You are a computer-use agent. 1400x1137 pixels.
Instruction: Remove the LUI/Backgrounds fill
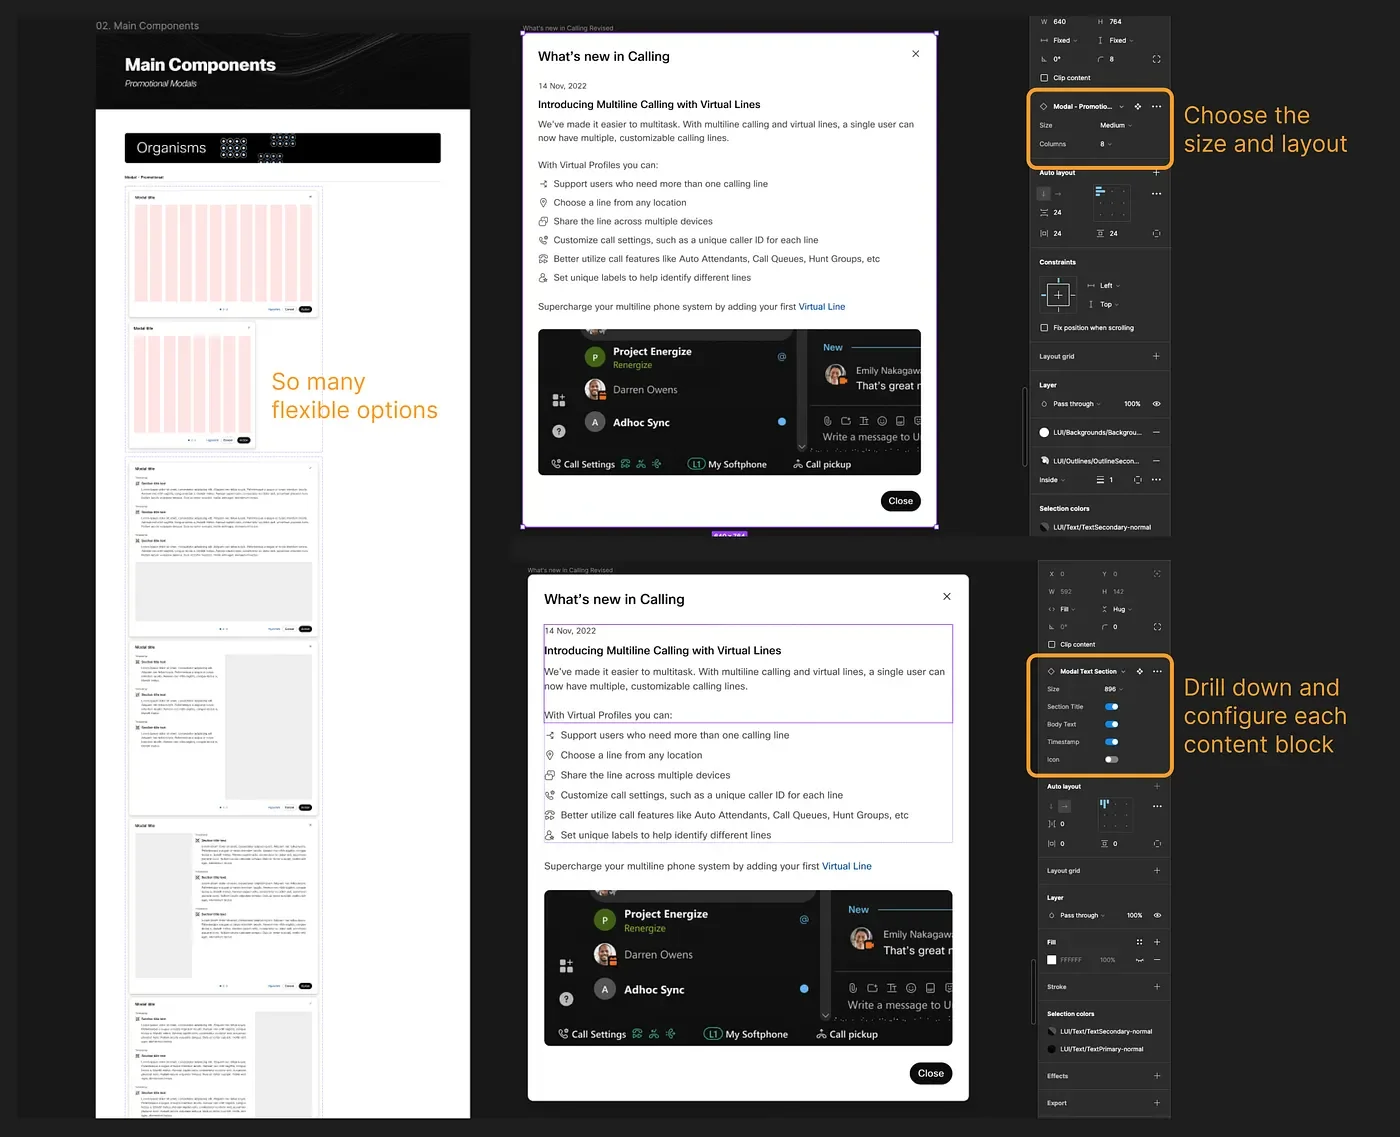tap(1157, 432)
